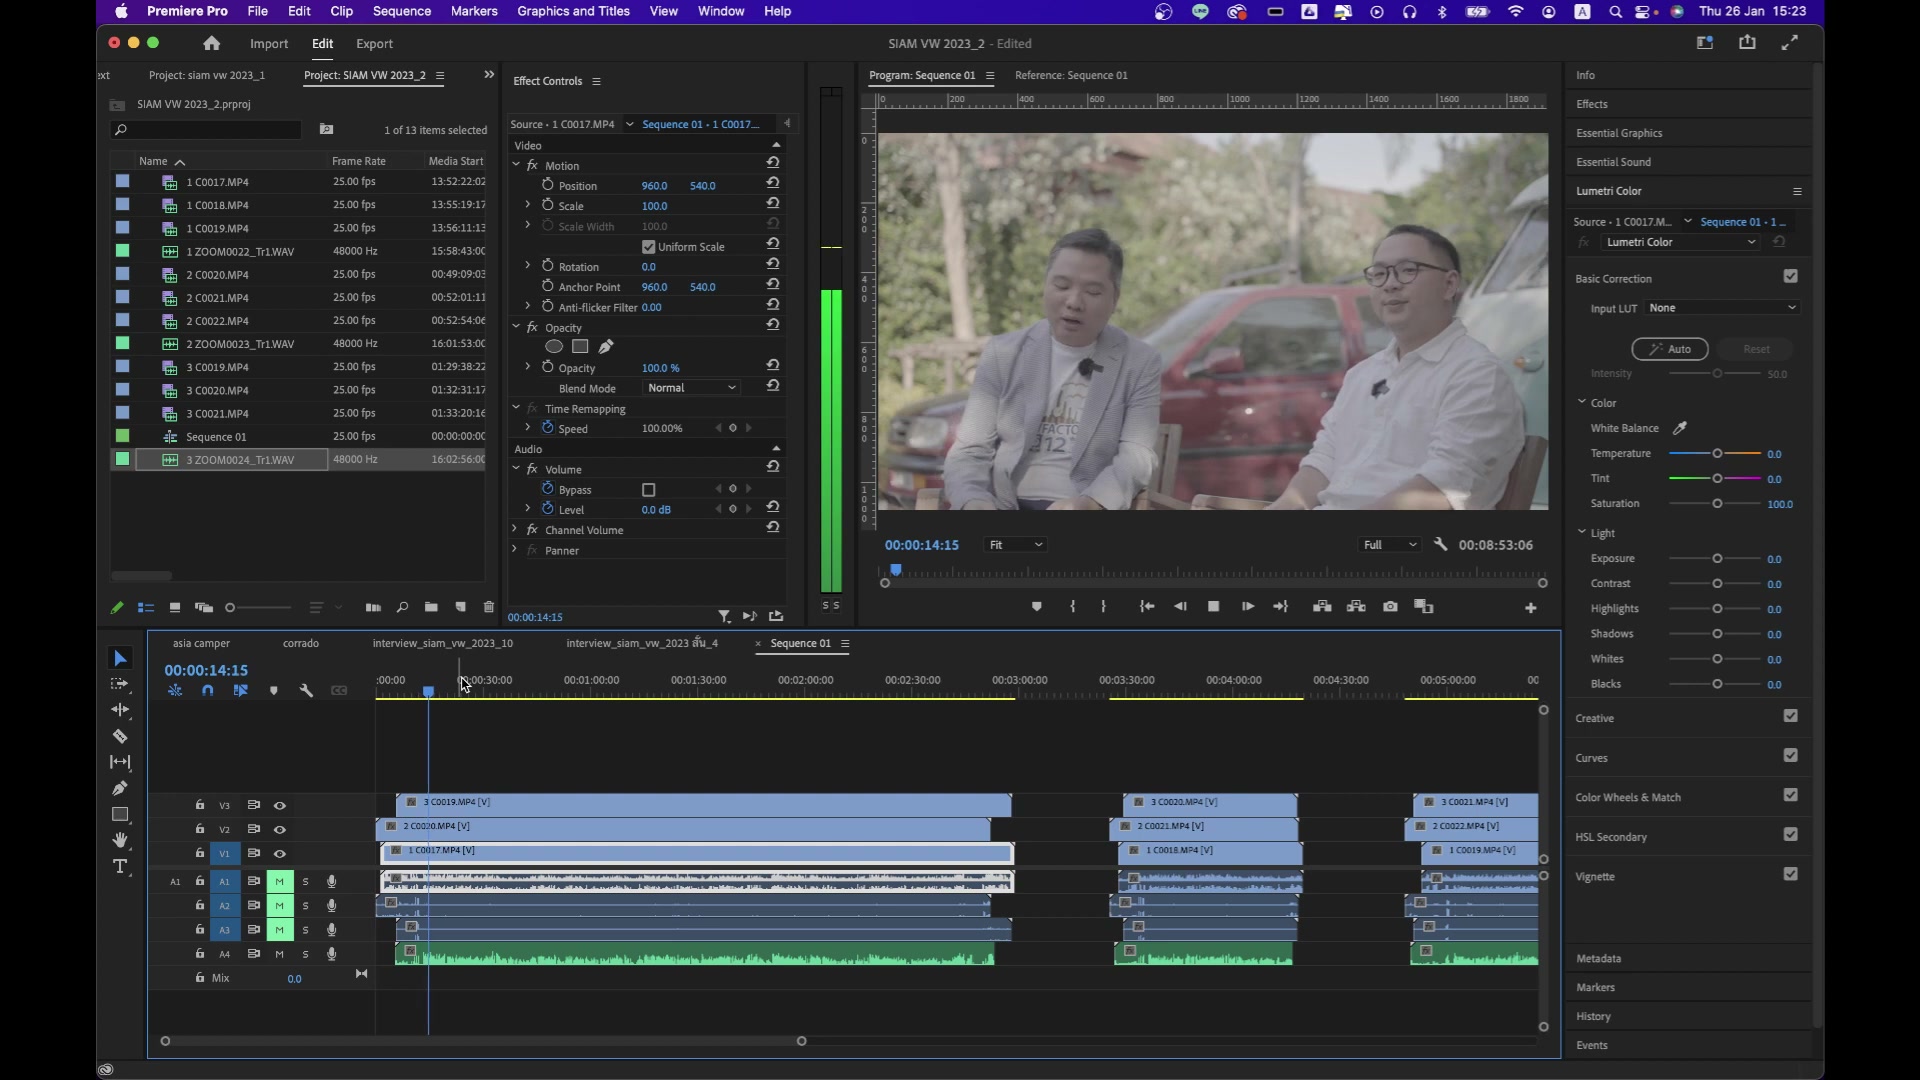Screen dimensions: 1920x1080
Task: Click delete trash icon in project panel
Action: [488, 607]
